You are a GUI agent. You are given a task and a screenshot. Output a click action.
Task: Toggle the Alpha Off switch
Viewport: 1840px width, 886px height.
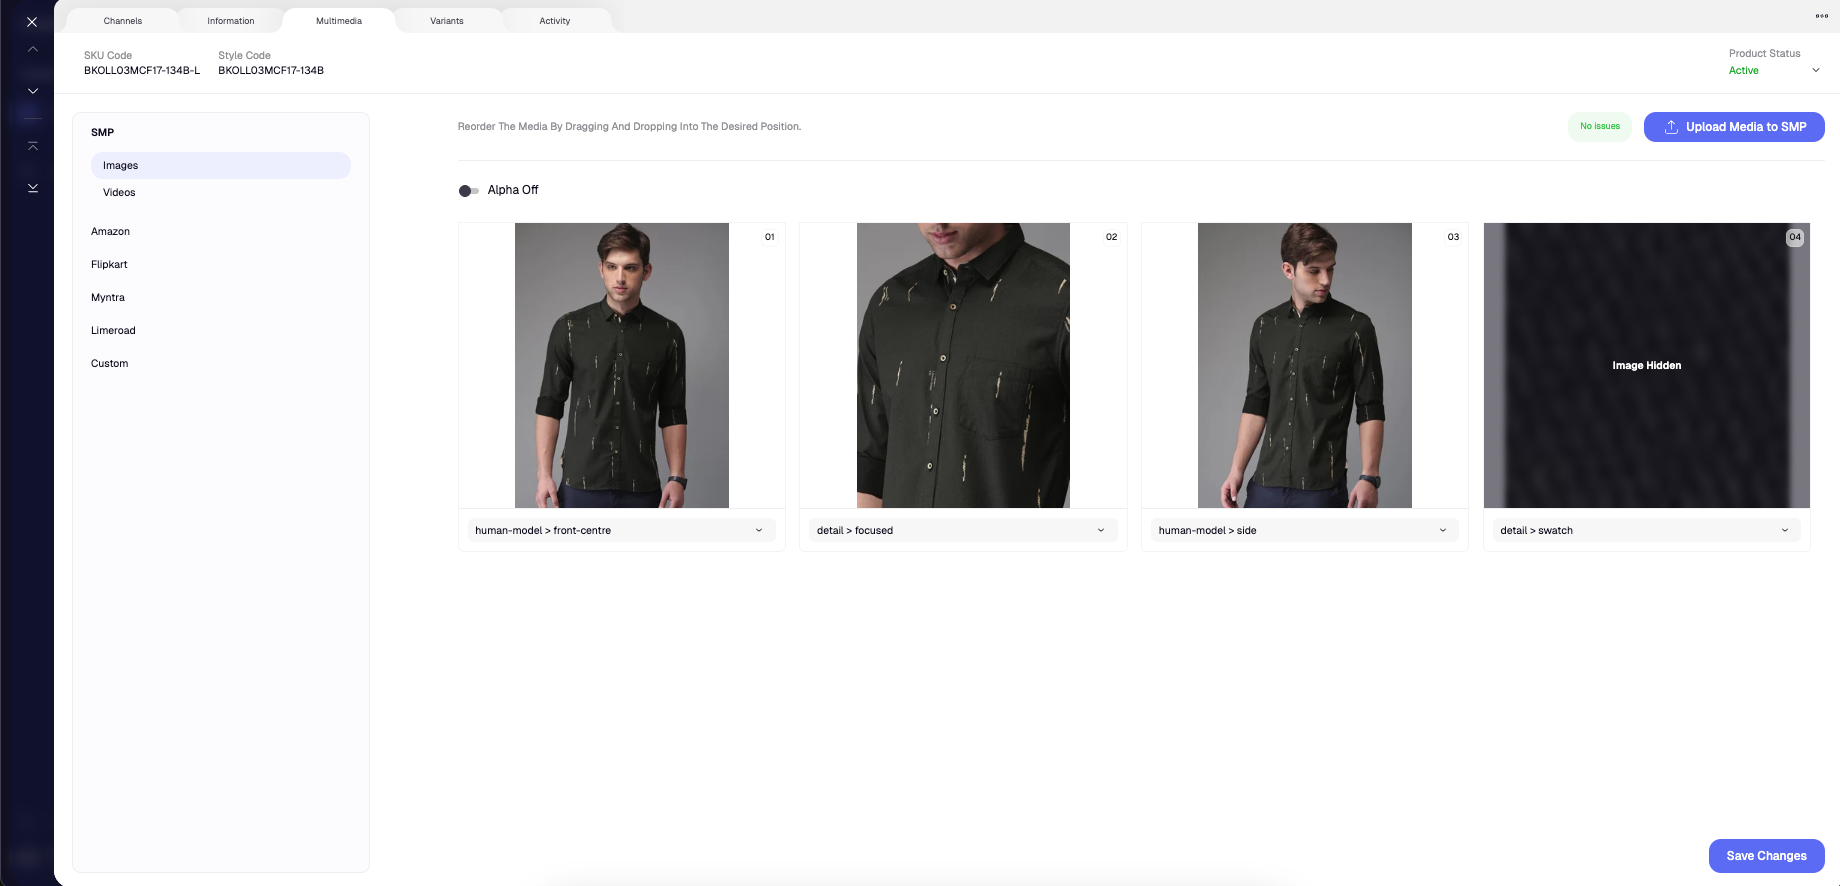[x=468, y=191]
